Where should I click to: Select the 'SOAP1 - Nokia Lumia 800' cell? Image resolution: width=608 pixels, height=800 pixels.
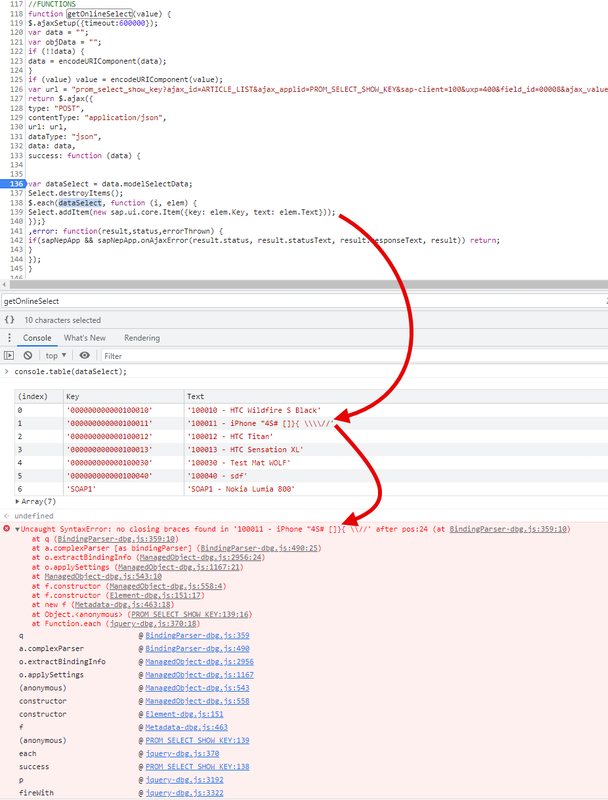click(x=396, y=489)
